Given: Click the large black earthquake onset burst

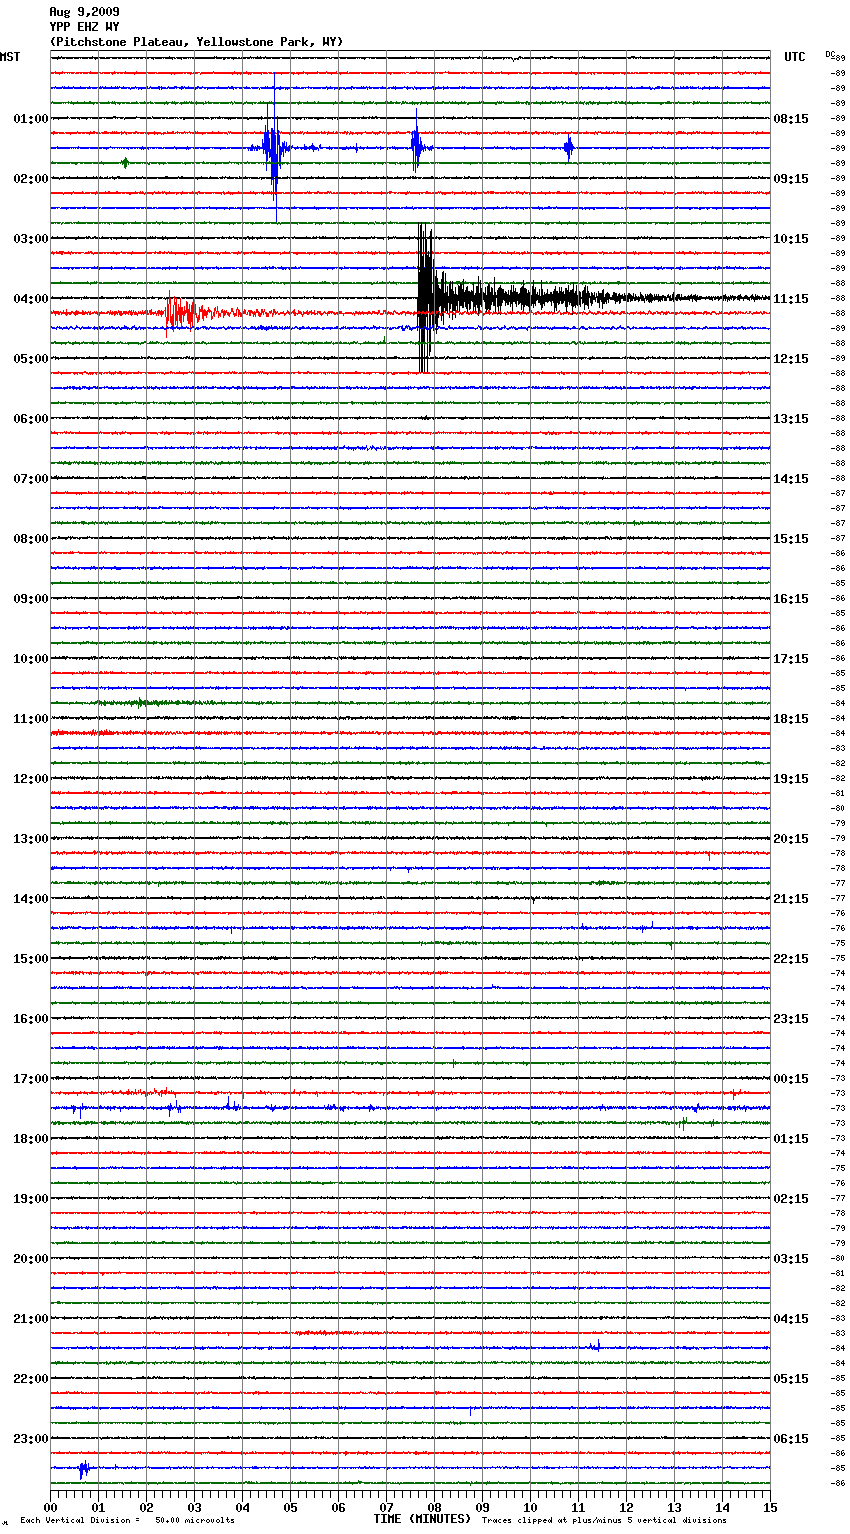Looking at the screenshot, I should (426, 298).
